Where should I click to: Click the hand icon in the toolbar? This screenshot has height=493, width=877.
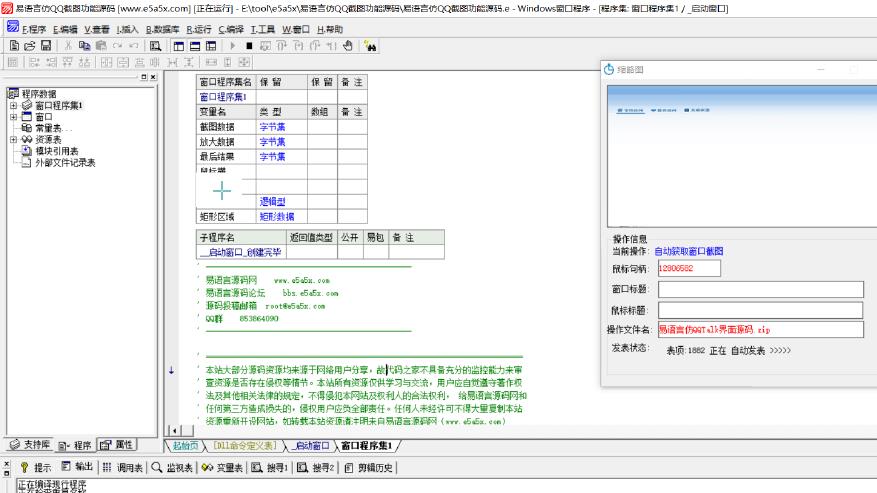pyautogui.click(x=348, y=46)
